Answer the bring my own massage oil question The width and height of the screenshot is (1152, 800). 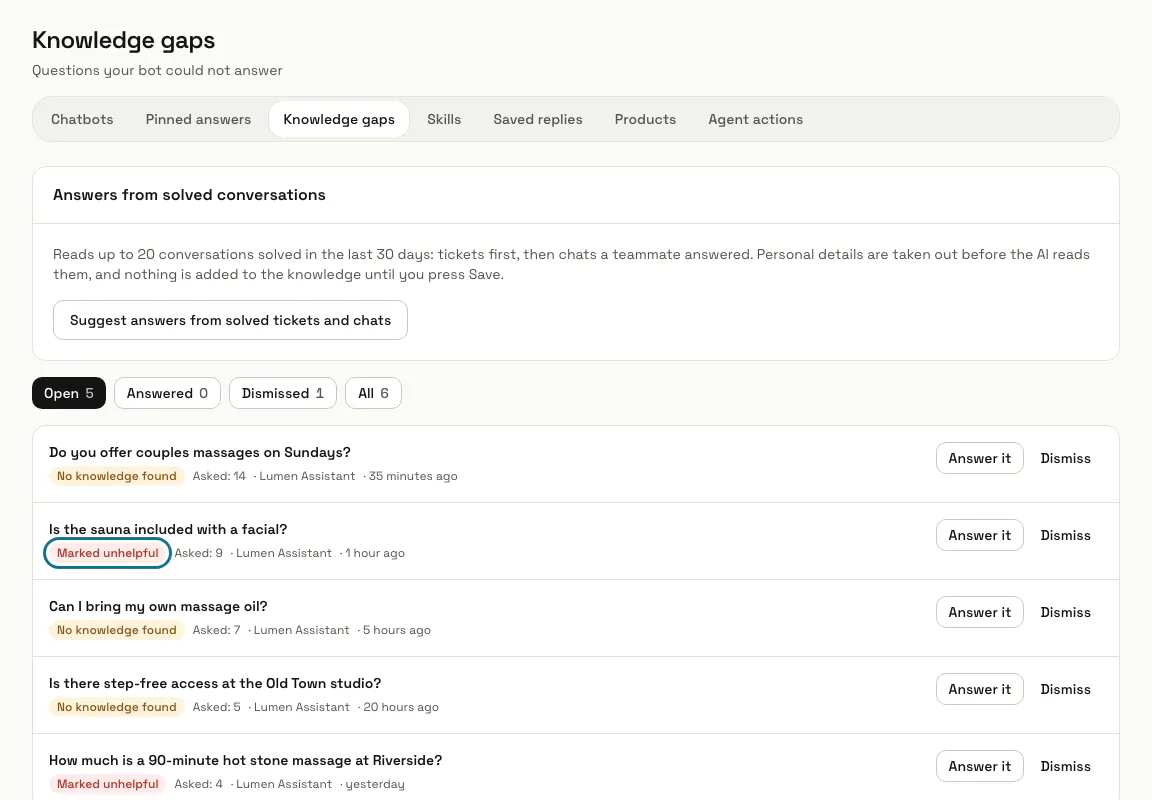click(979, 613)
